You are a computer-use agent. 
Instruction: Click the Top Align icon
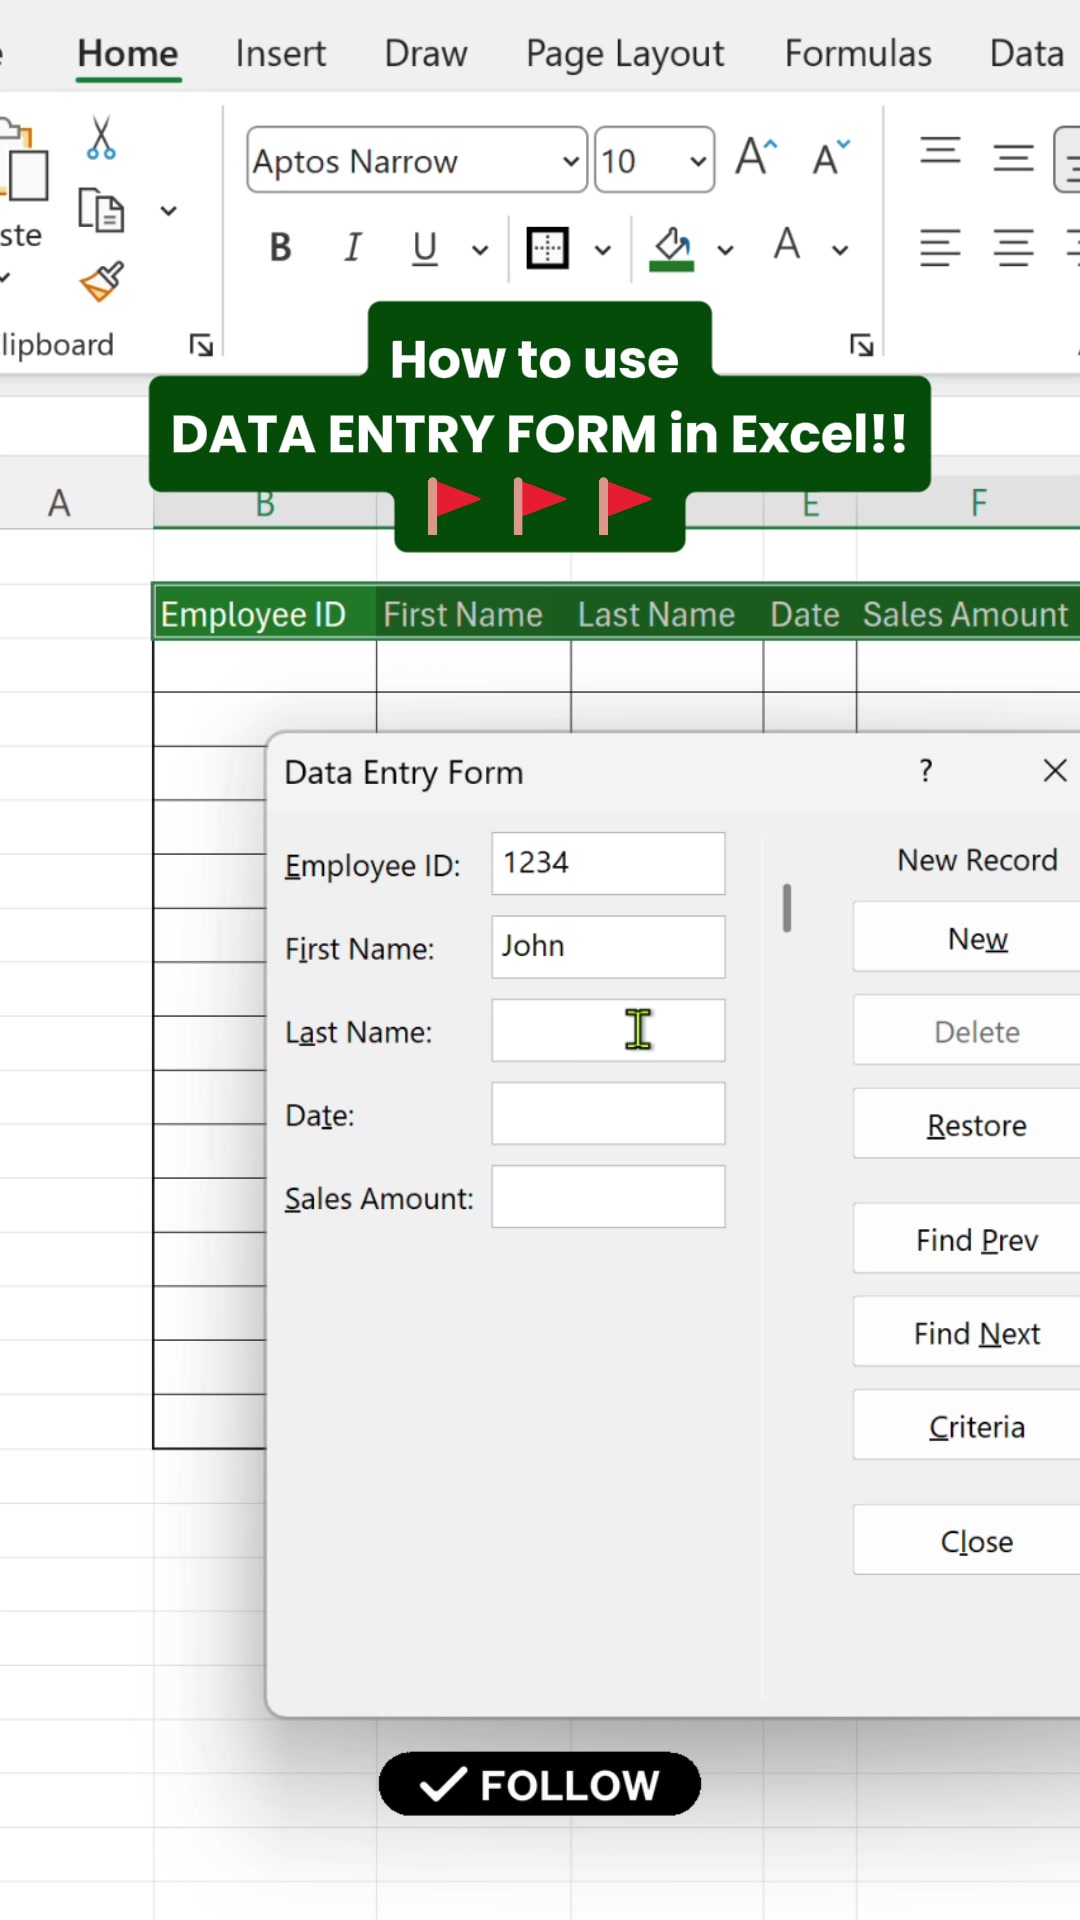tap(940, 152)
